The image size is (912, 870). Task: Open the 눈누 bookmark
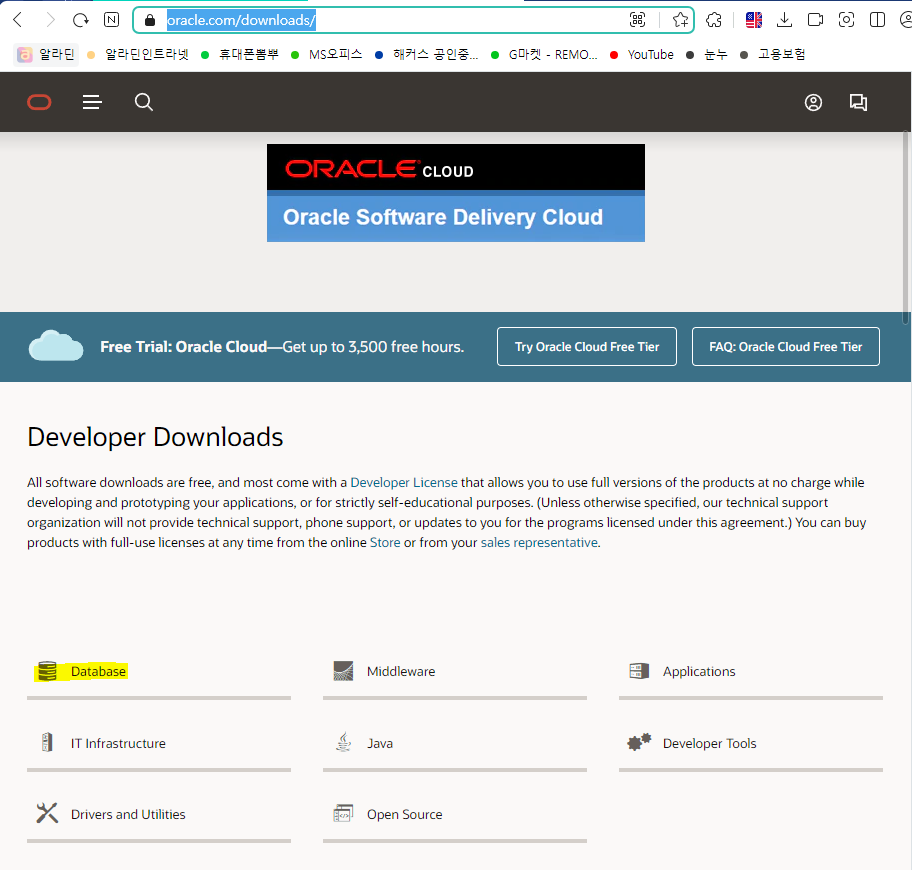(707, 55)
